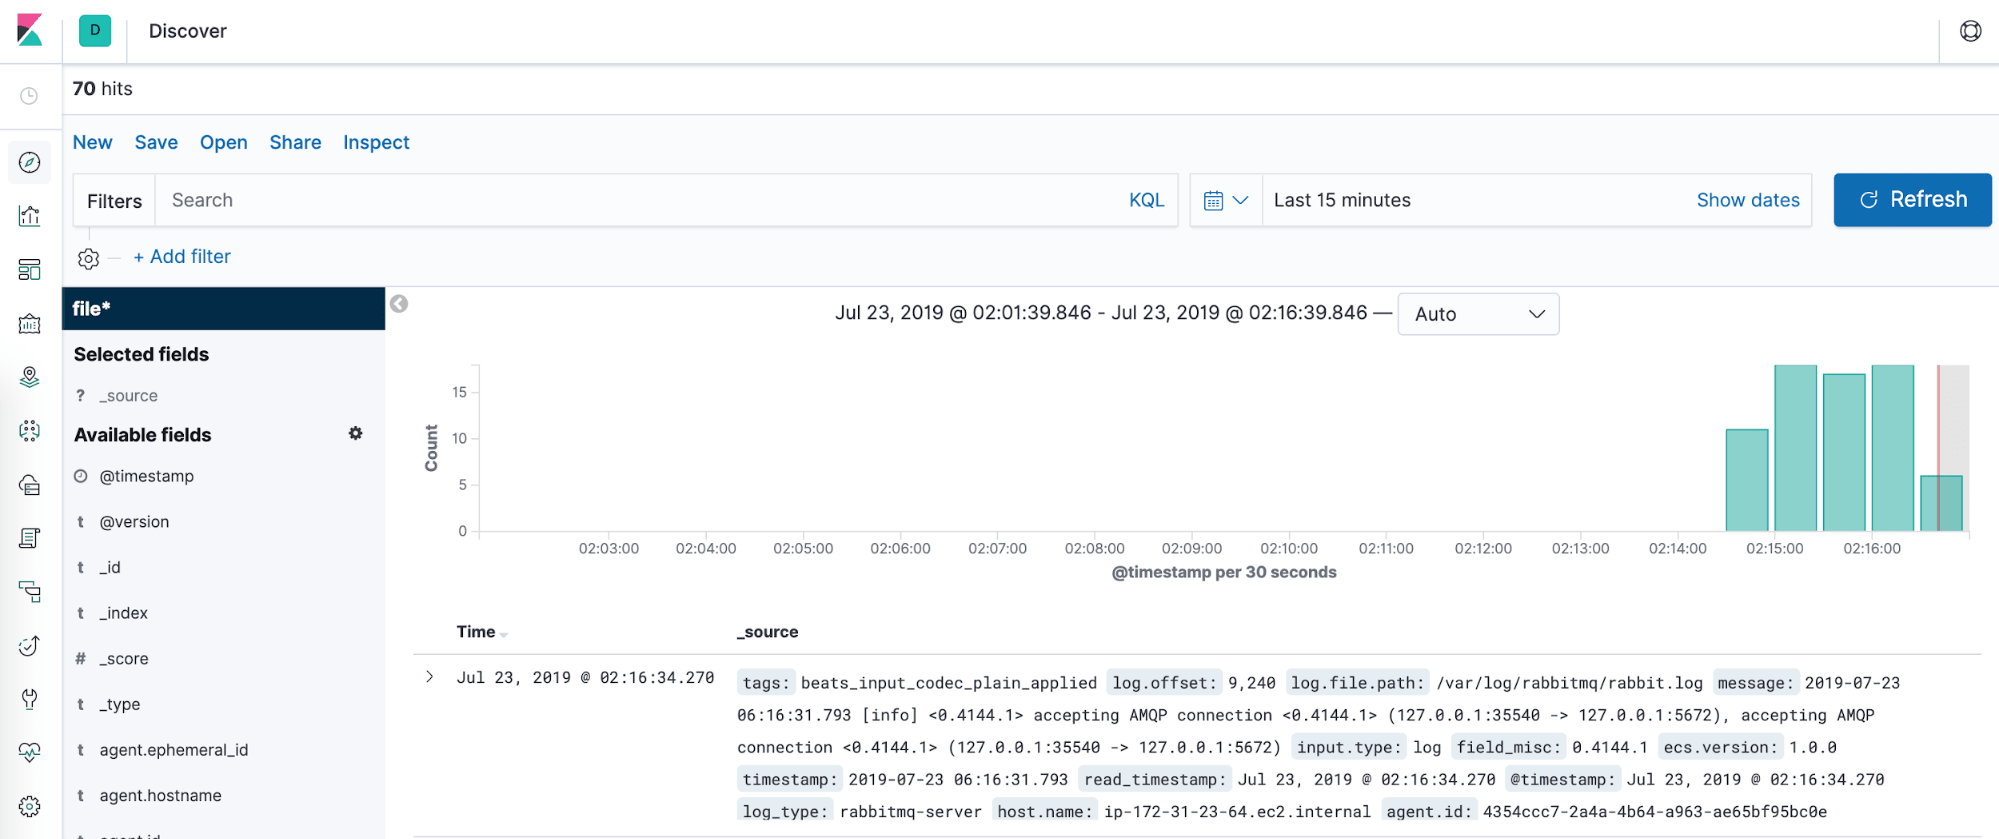
Task: Select the @timestamp field
Action: coord(146,476)
